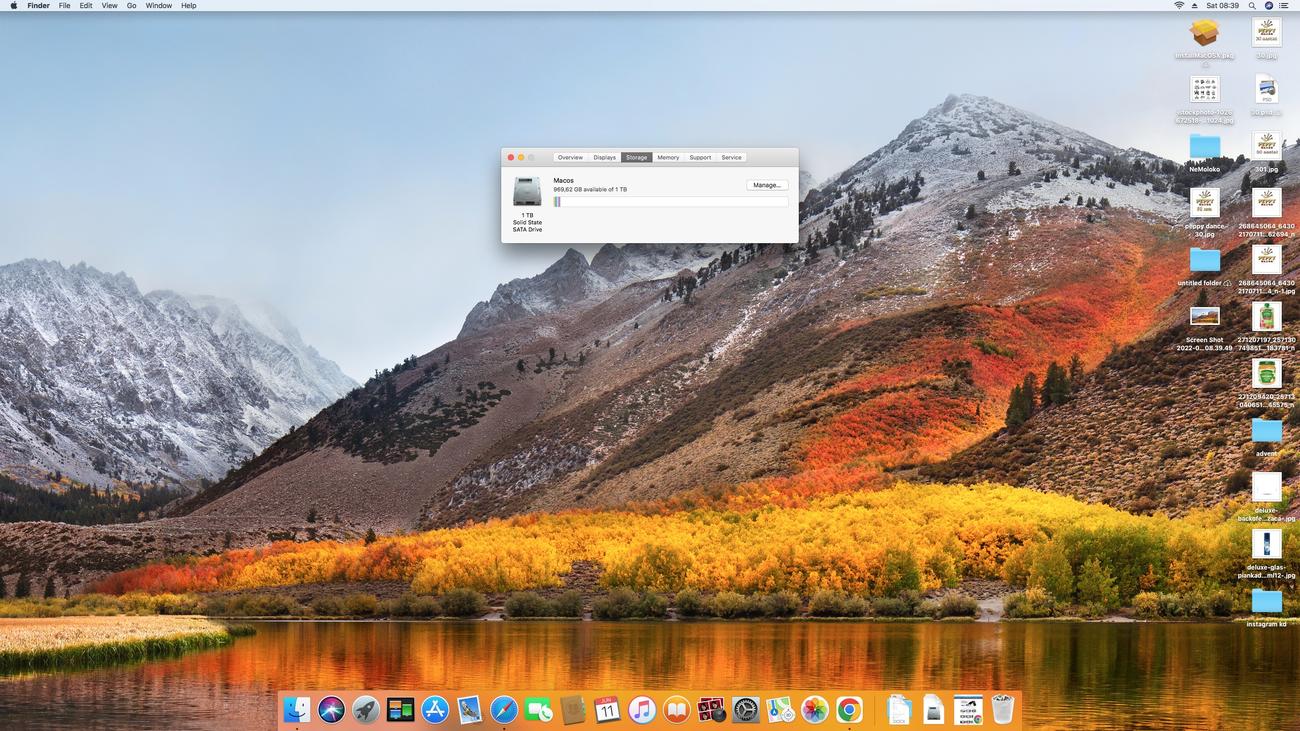Select peppy dance-30.jpg on desktop

pyautogui.click(x=1204, y=201)
